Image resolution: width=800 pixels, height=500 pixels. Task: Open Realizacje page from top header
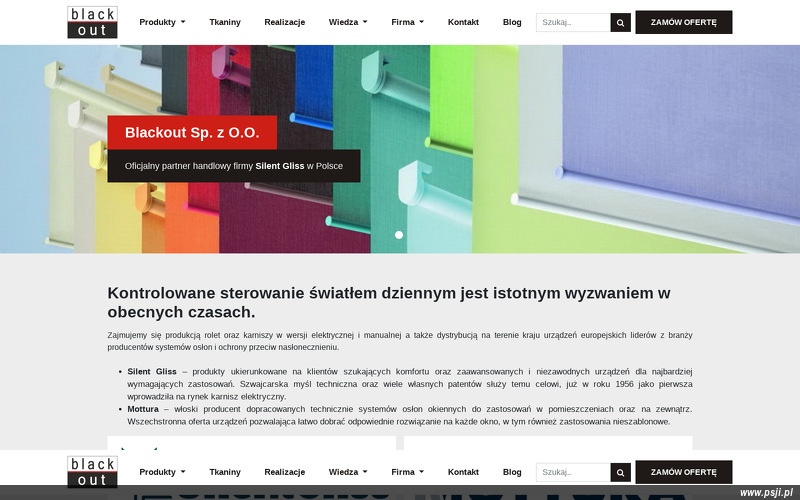point(285,22)
